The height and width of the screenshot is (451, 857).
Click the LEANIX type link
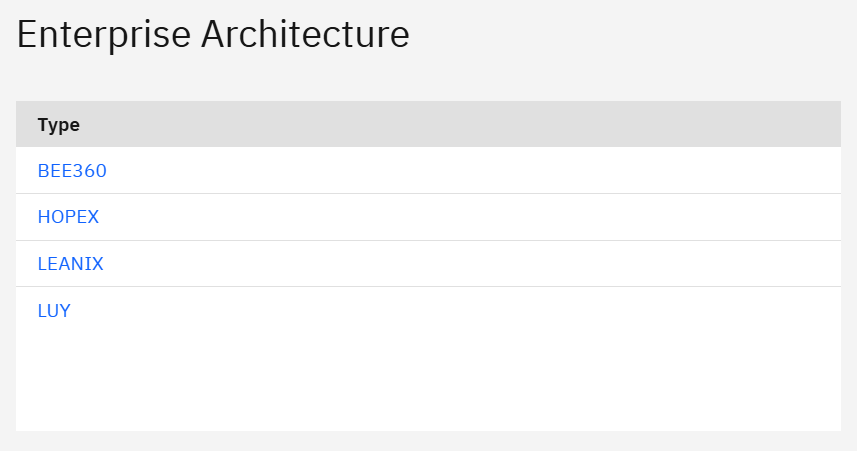pyautogui.click(x=70, y=264)
